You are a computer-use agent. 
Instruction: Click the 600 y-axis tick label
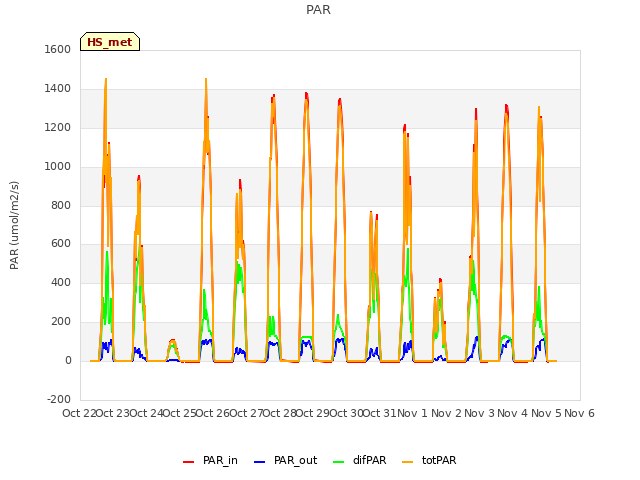point(61,244)
